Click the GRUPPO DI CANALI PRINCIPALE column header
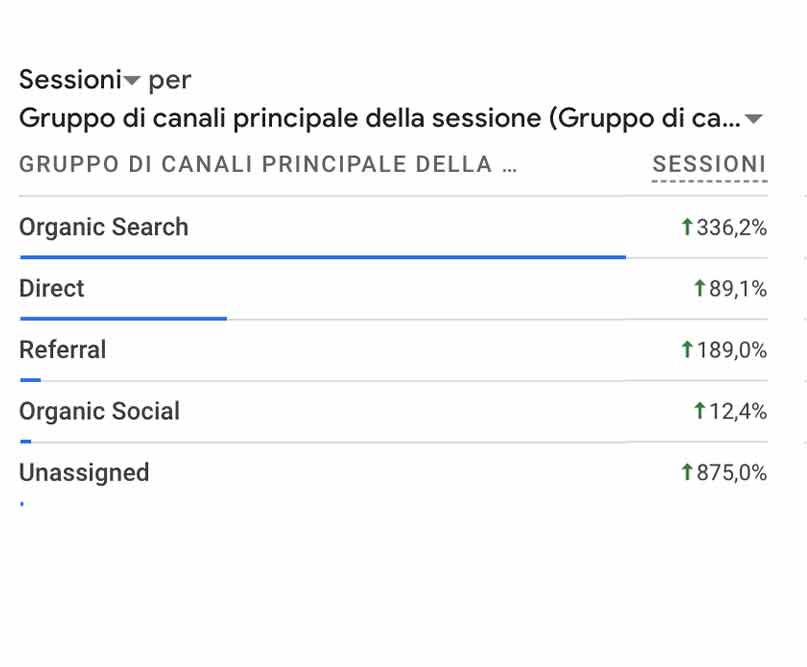The width and height of the screenshot is (807, 667). click(268, 165)
